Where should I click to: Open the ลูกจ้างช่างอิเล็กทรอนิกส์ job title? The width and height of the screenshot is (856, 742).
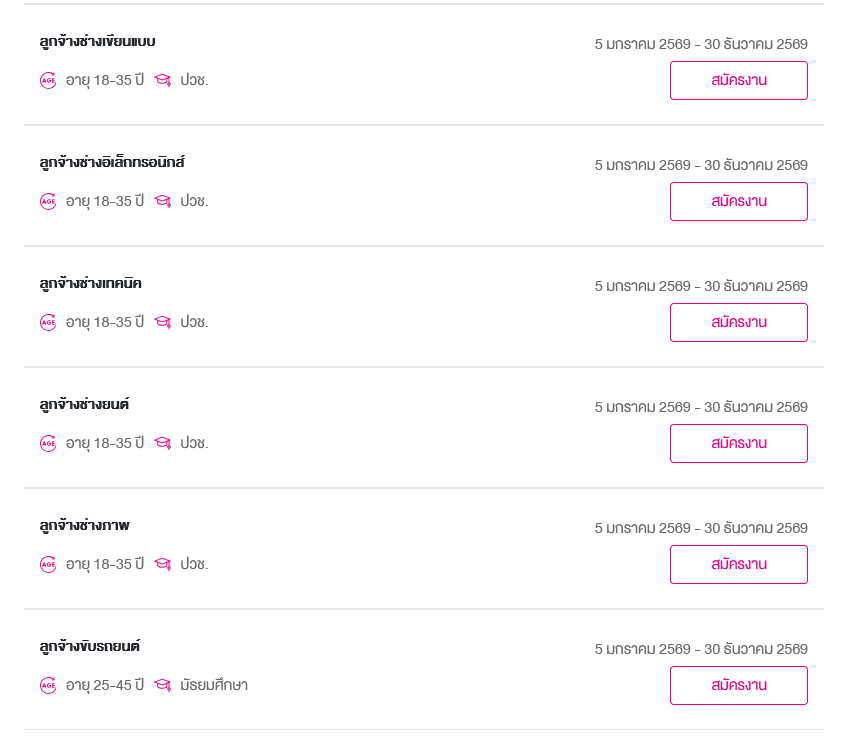click(112, 163)
